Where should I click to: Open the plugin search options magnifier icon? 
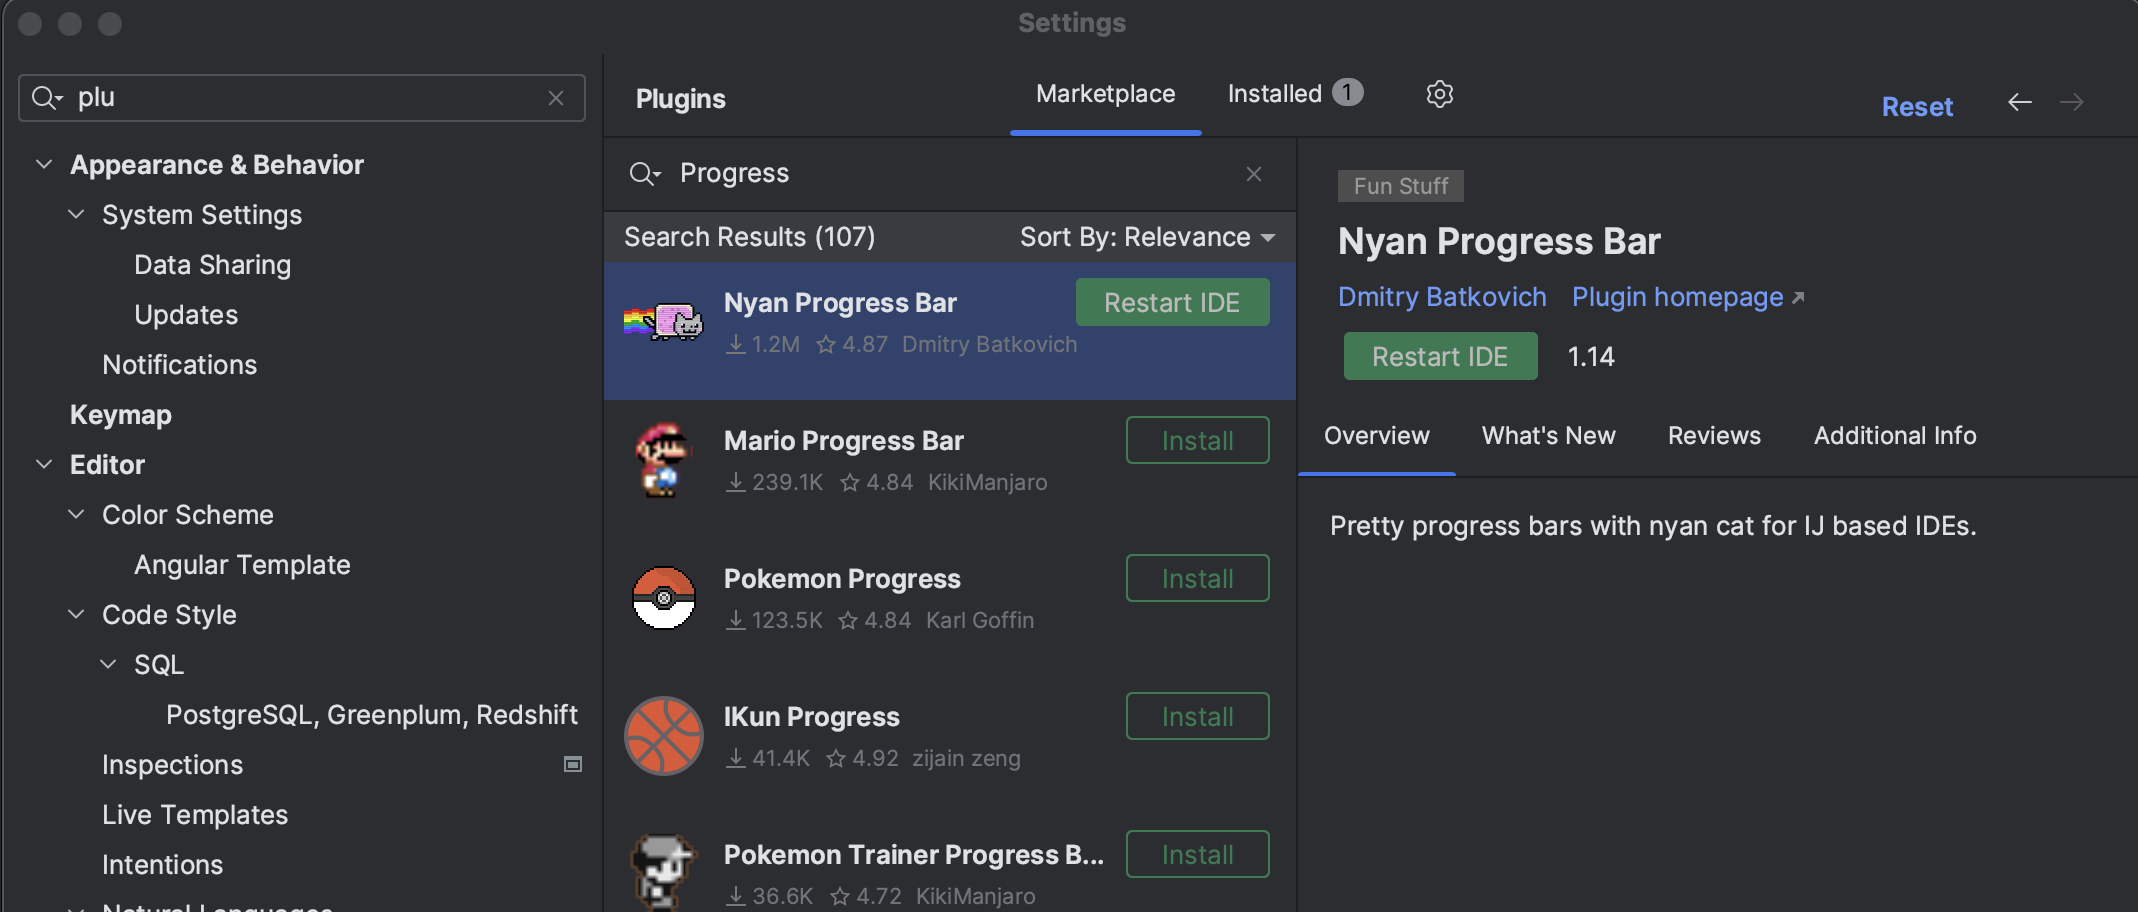point(645,174)
